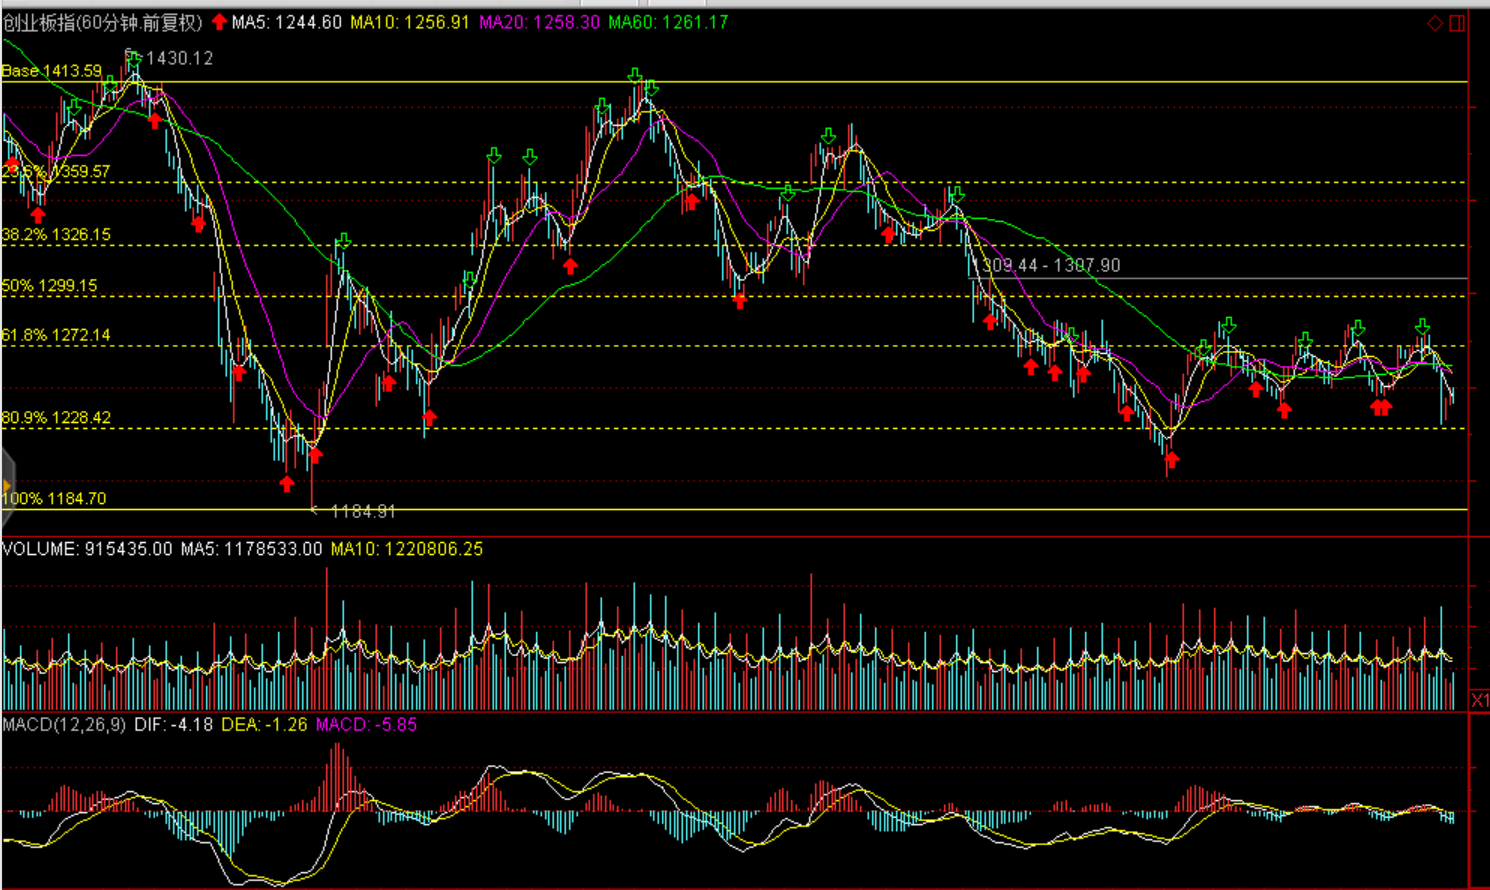
Task: Click the red up arrow above the 1184.91 low
Action: tap(315, 455)
